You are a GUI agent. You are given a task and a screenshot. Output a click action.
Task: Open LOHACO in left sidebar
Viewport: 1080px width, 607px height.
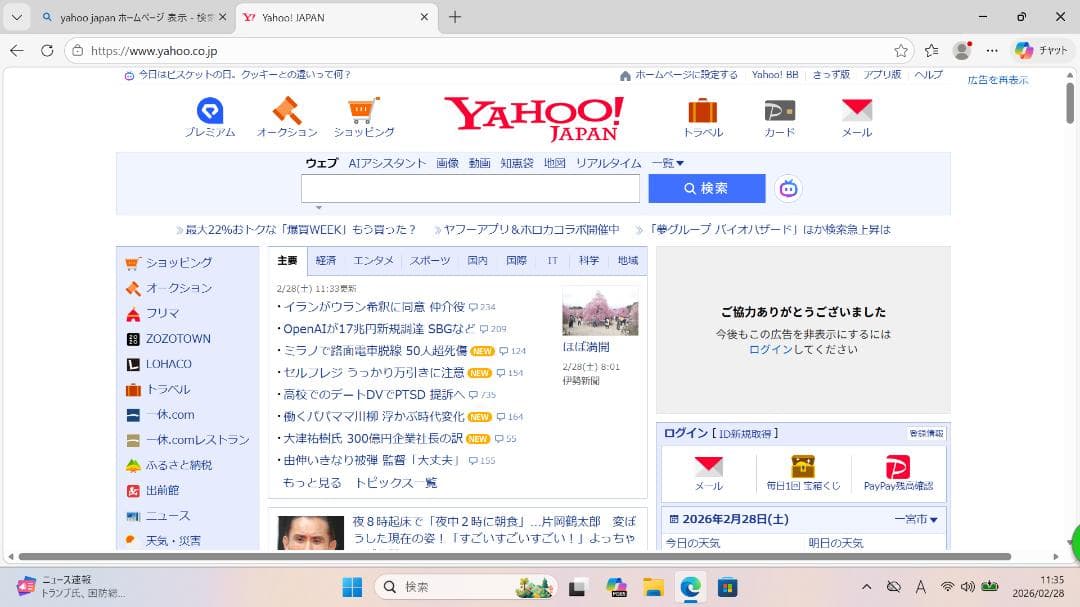click(x=169, y=364)
